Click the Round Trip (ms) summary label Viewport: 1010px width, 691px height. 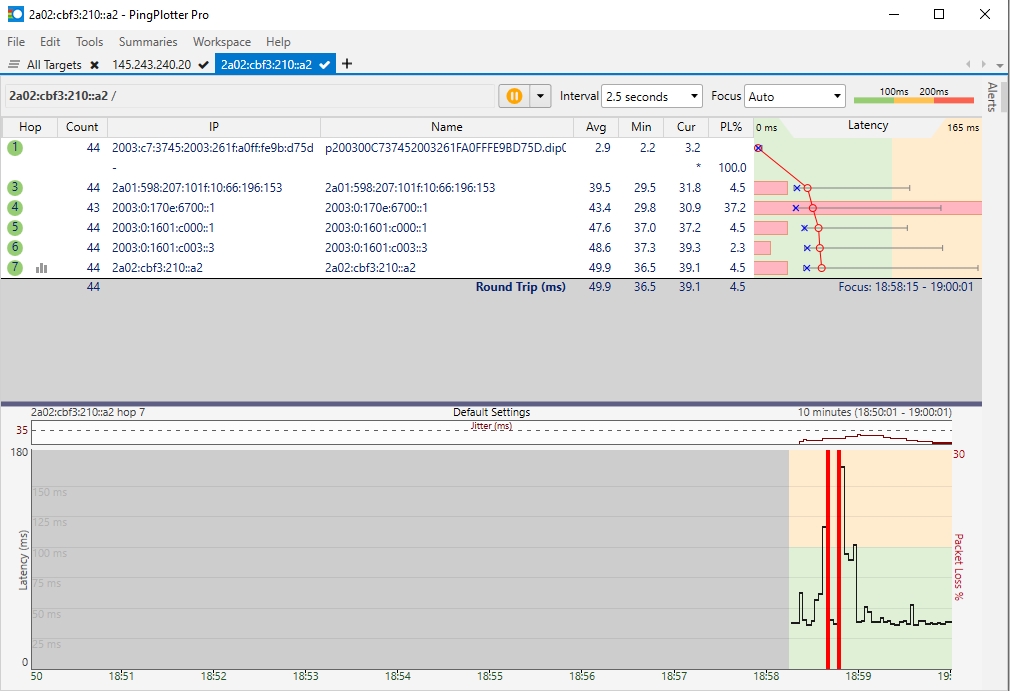[520, 287]
